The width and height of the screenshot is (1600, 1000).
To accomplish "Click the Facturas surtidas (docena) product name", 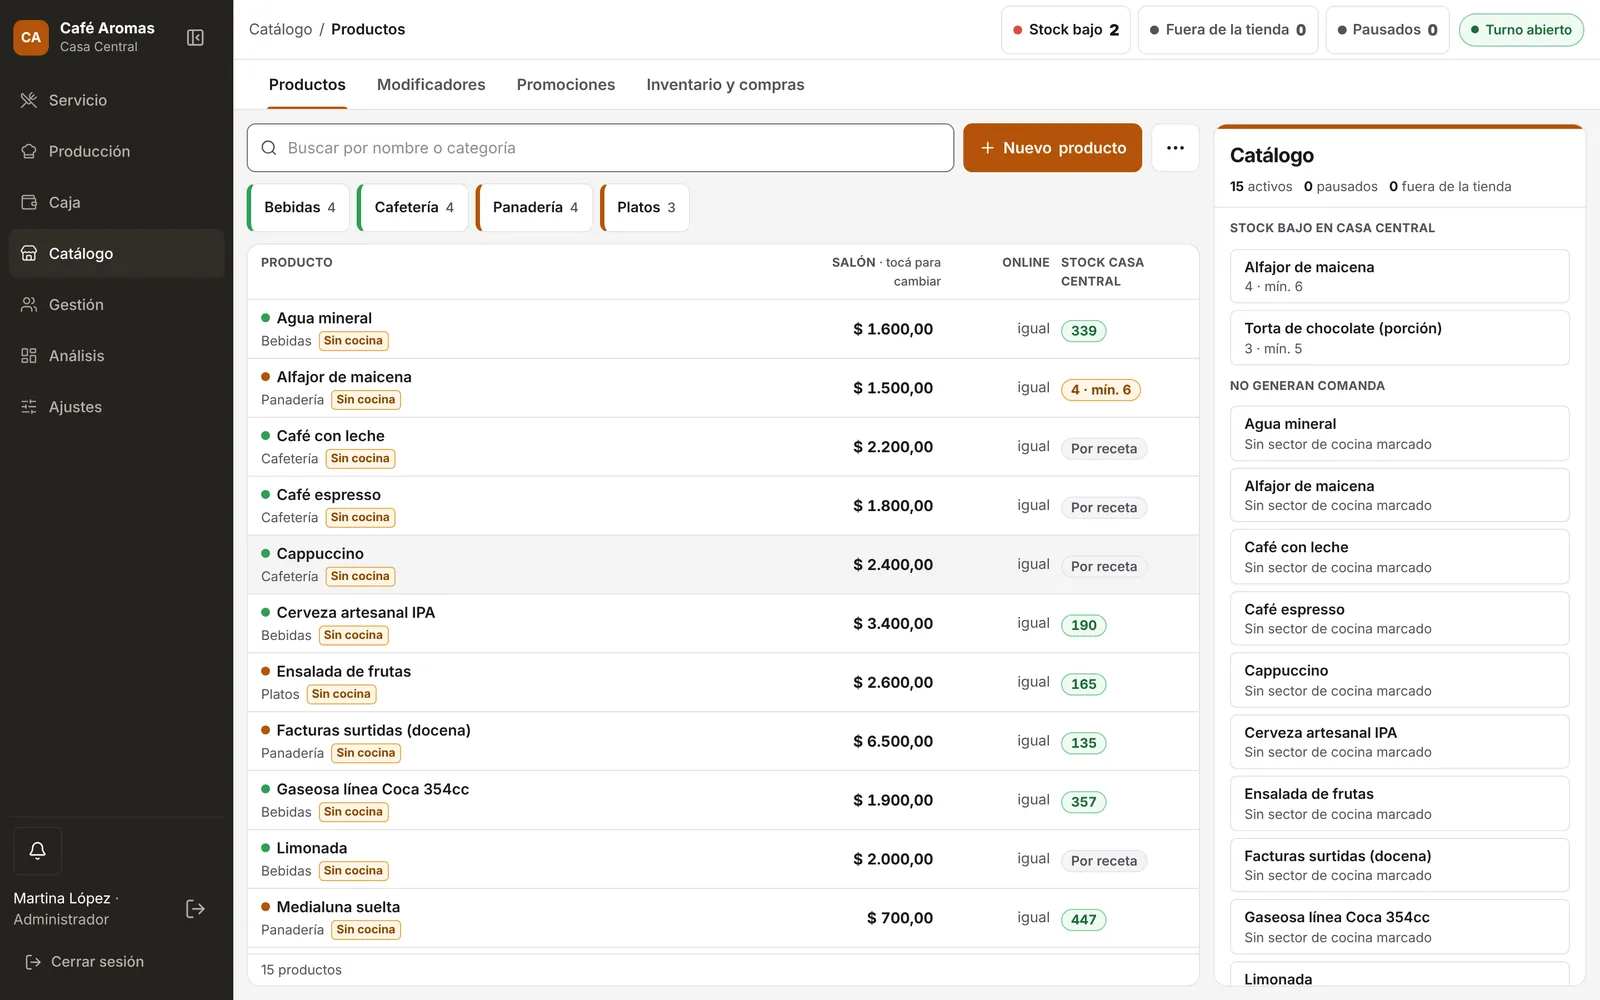I will 374,731.
